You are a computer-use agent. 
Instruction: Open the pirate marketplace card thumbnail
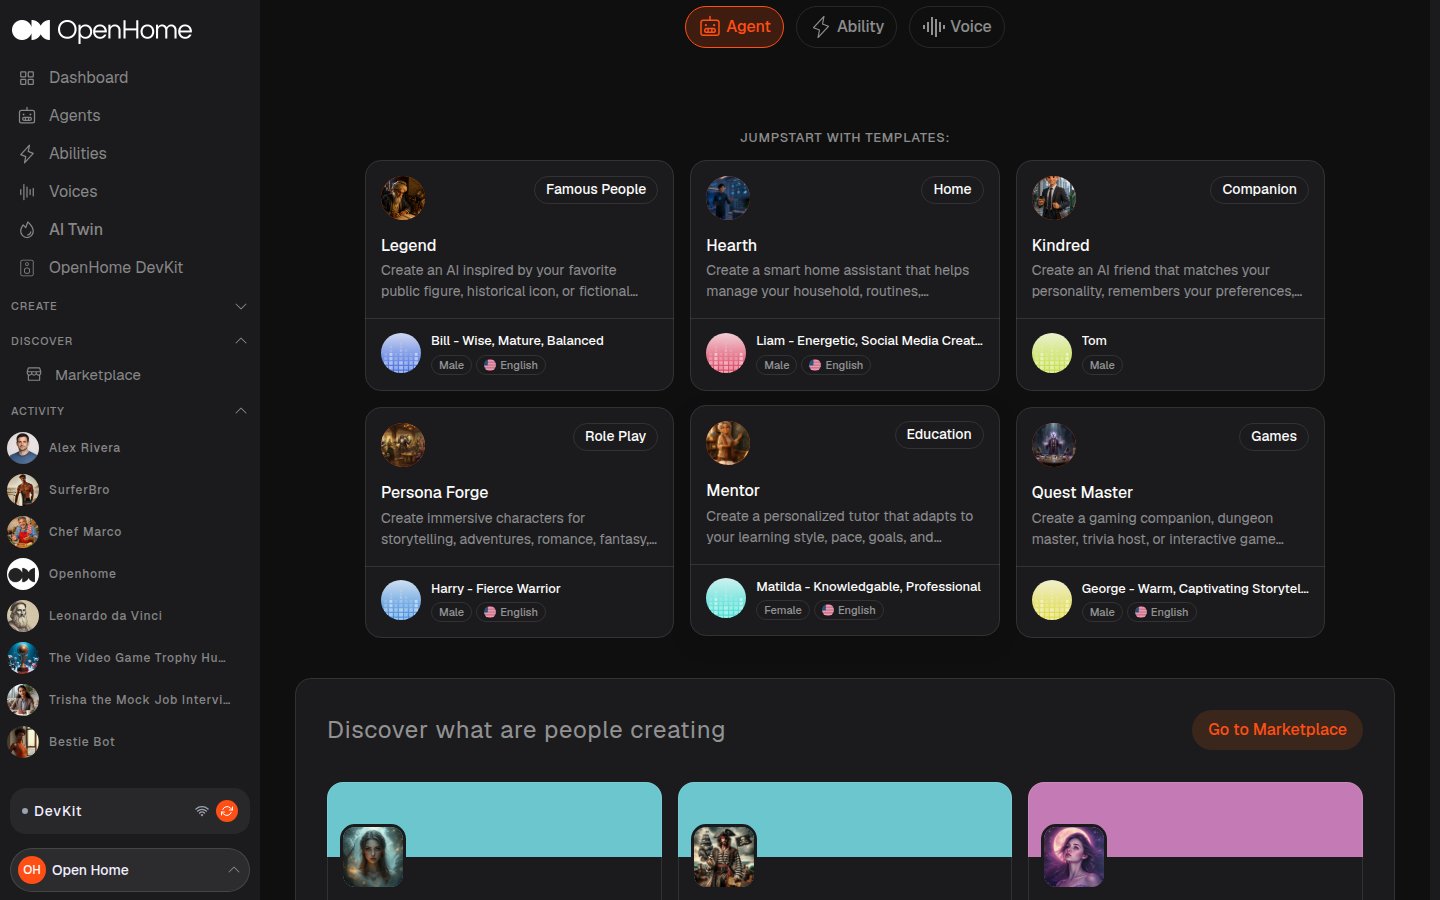pyautogui.click(x=724, y=856)
